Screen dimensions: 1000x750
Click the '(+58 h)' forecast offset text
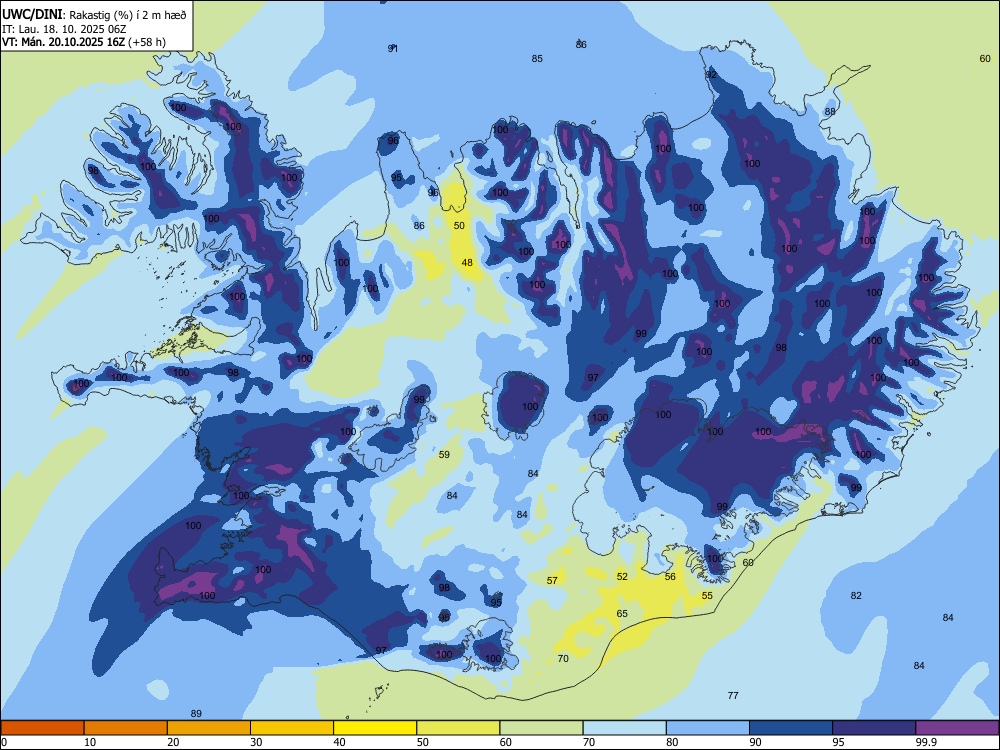click(147, 42)
